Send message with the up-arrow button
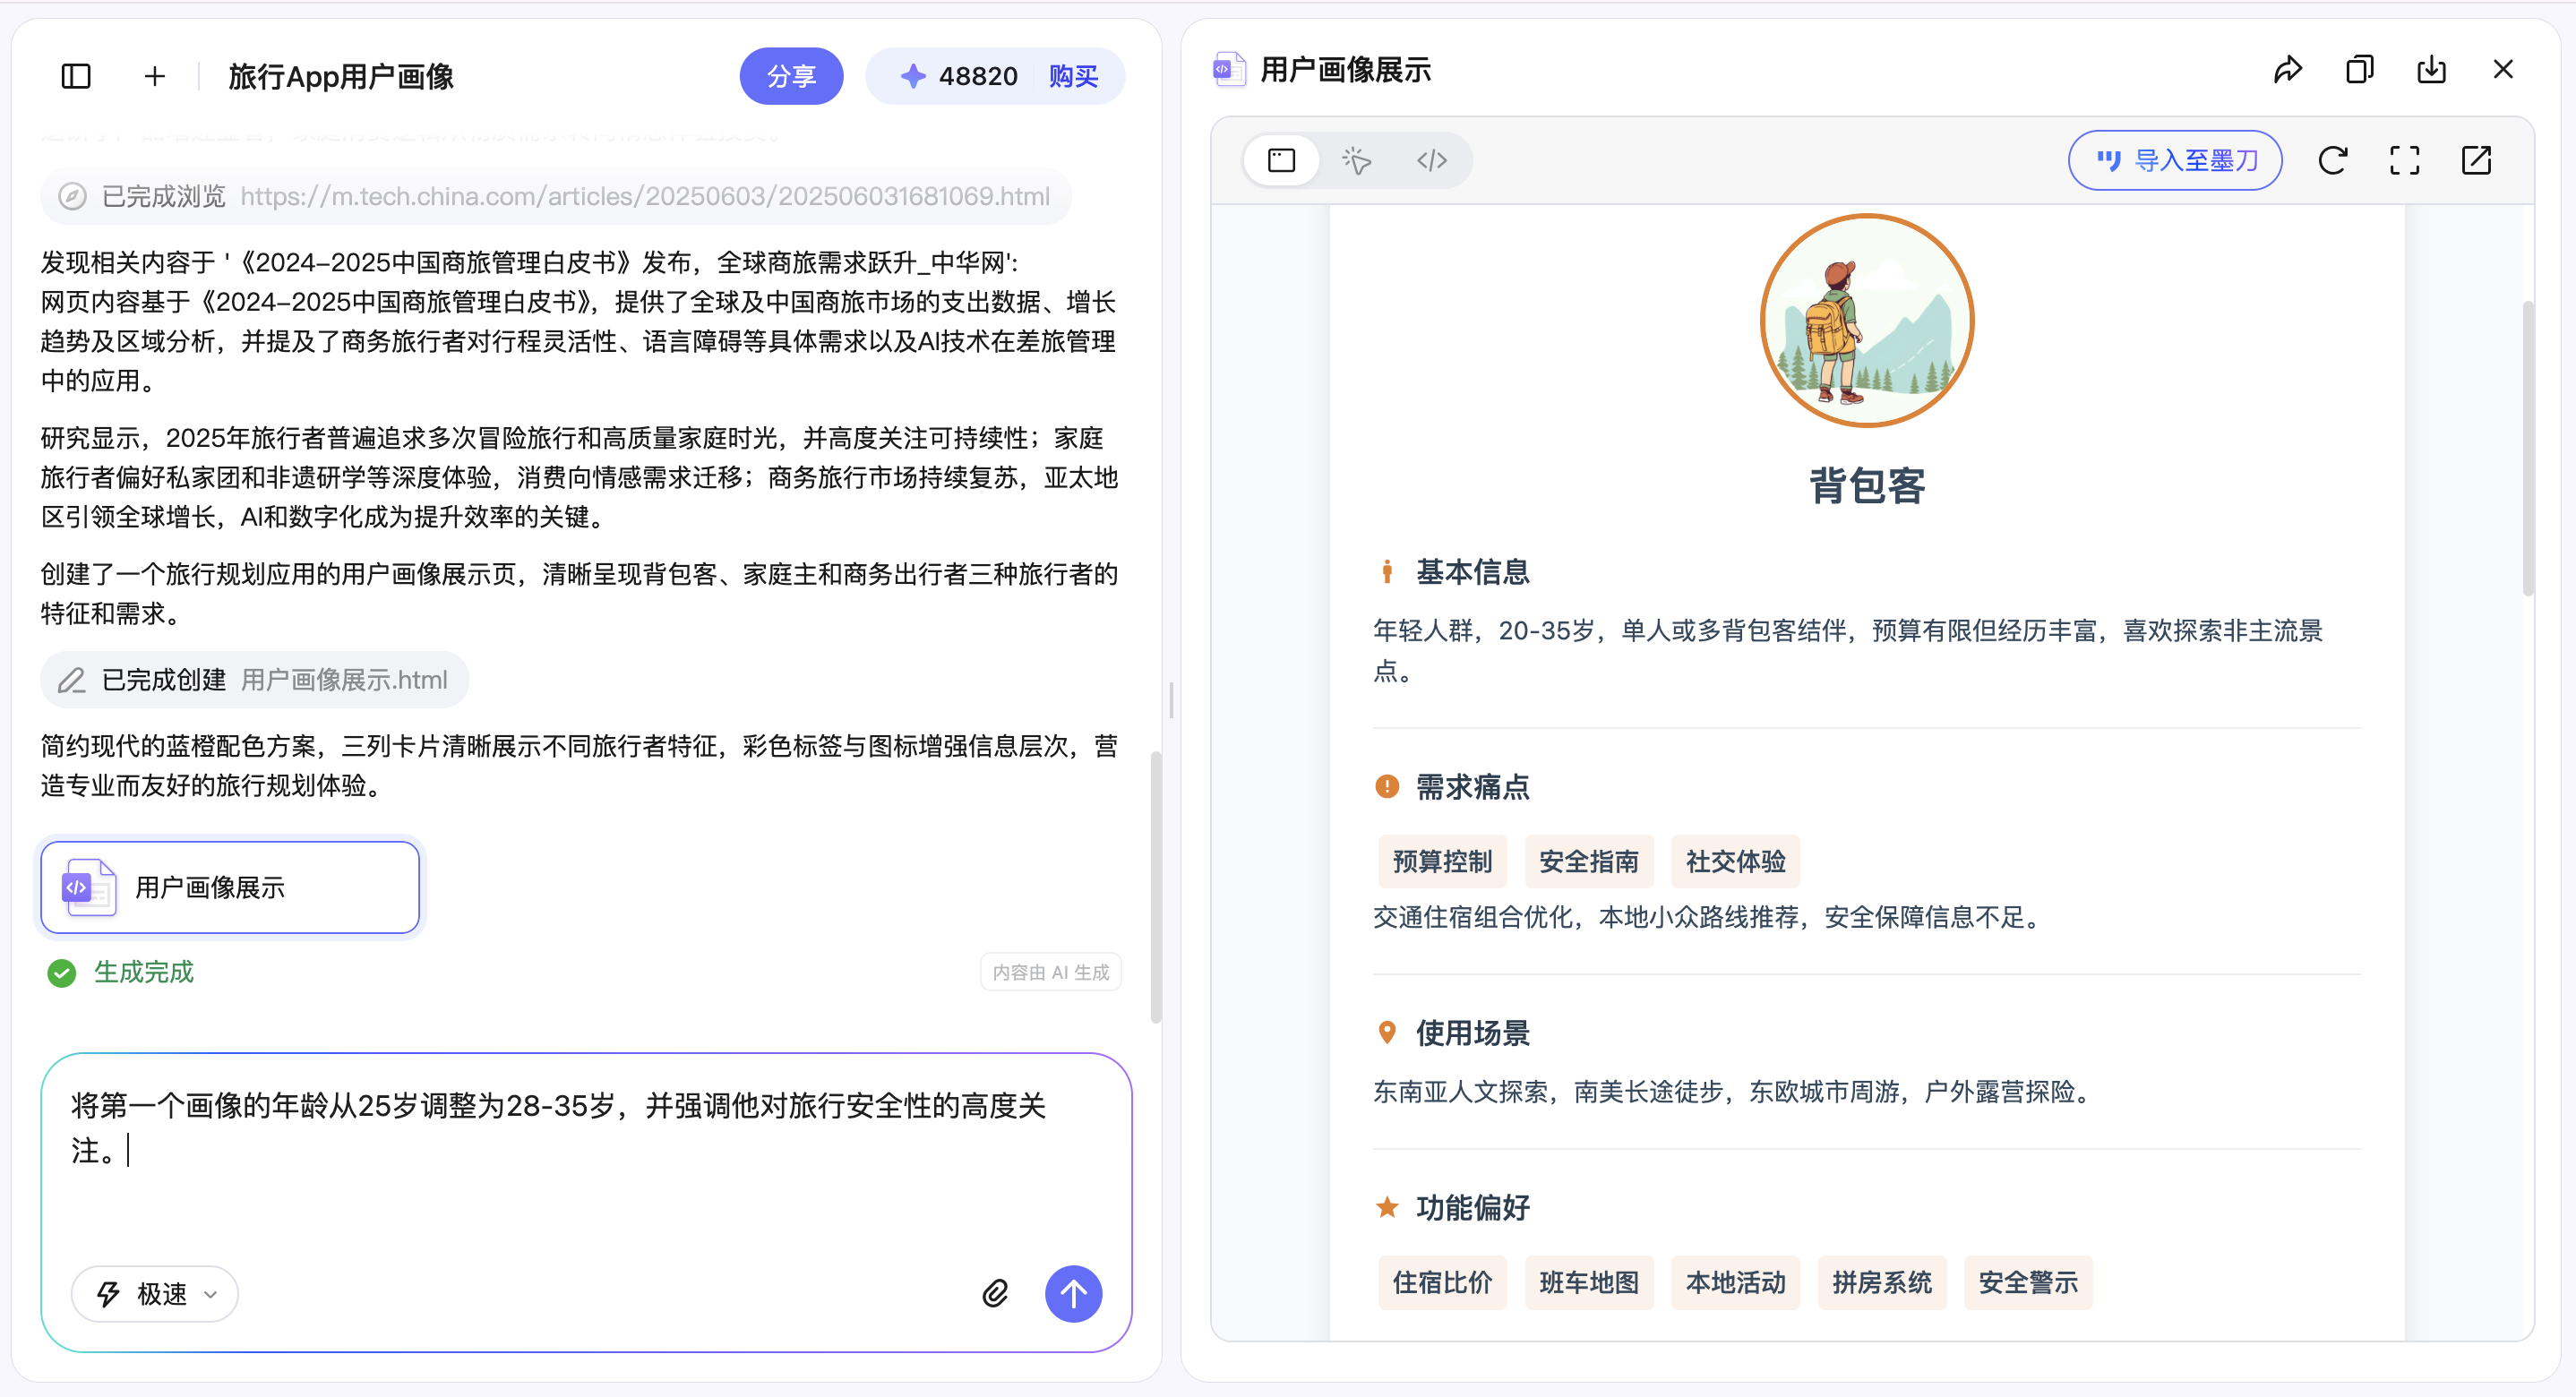Image resolution: width=2576 pixels, height=1397 pixels. click(x=1073, y=1293)
